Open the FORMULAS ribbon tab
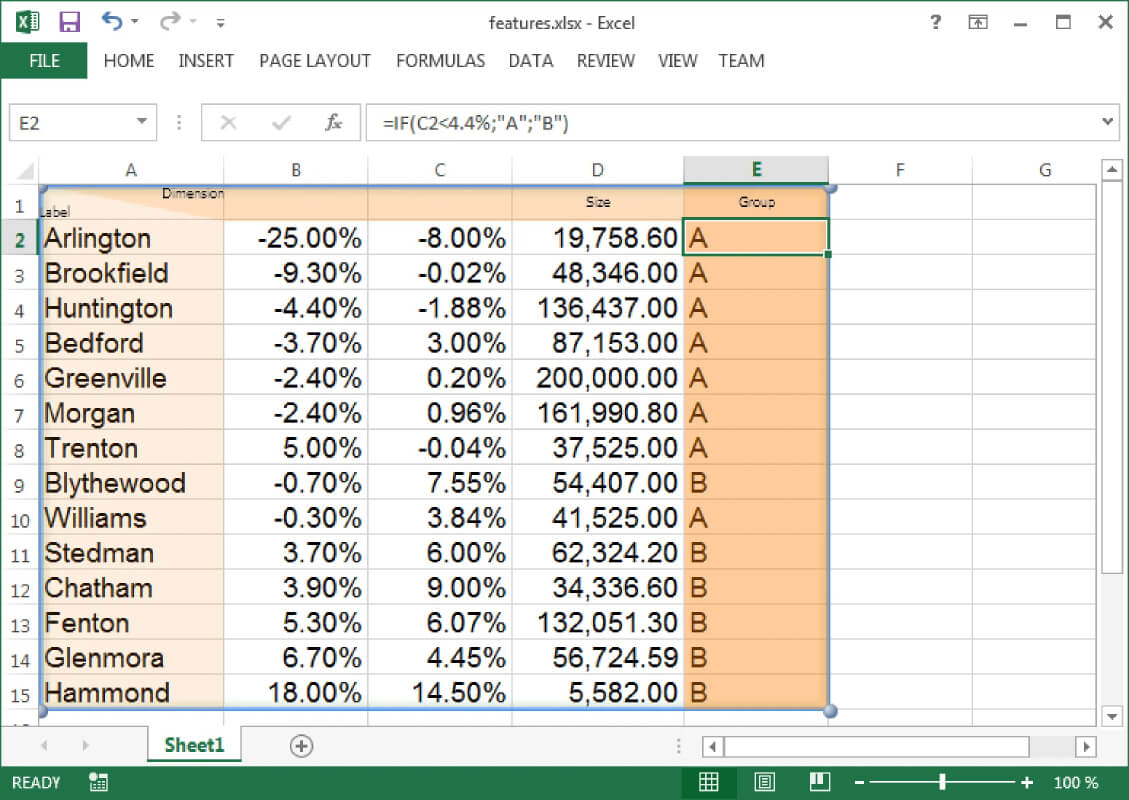This screenshot has height=800, width=1129. 440,60
